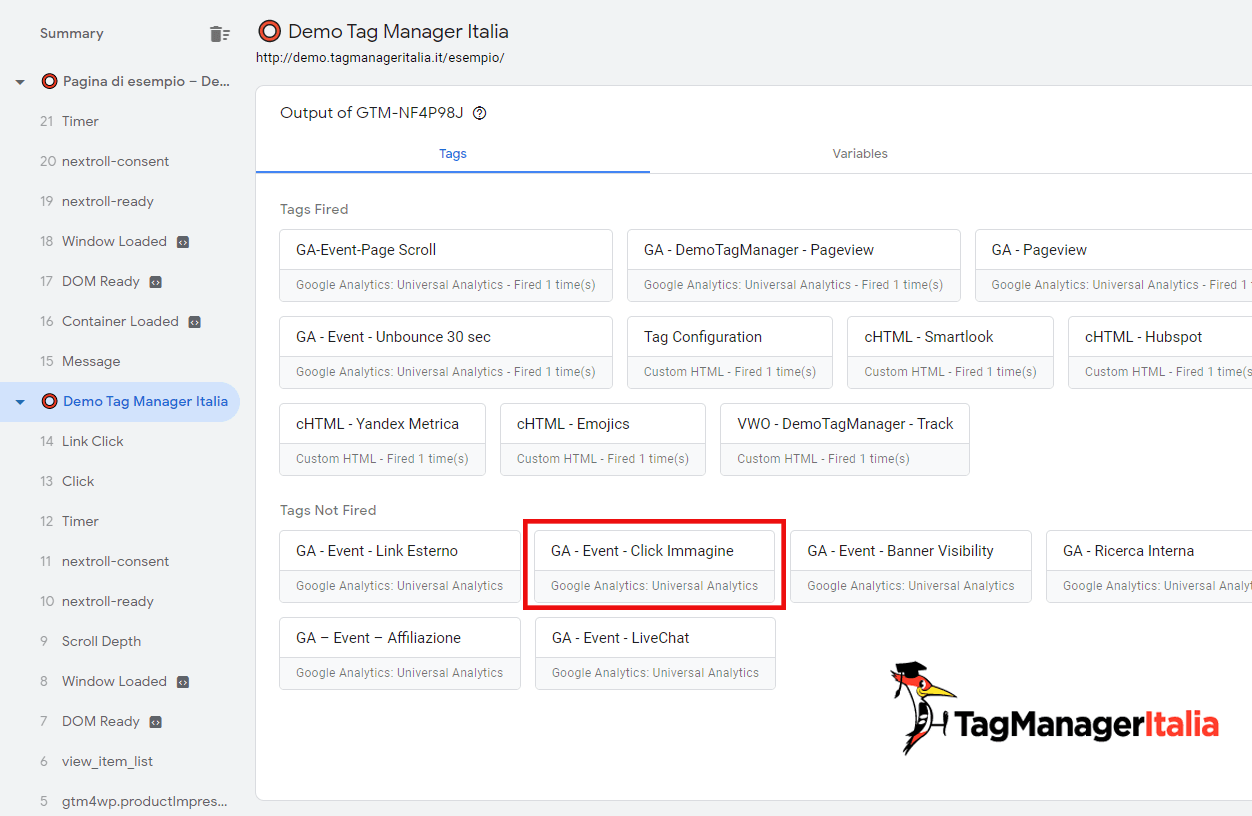Switch to the Variables tab
Screen dimensions: 1252x816
coord(860,154)
